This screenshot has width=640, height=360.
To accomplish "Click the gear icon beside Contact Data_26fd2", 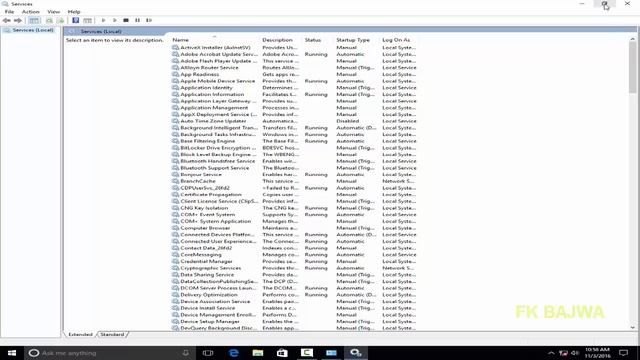I will click(176, 248).
